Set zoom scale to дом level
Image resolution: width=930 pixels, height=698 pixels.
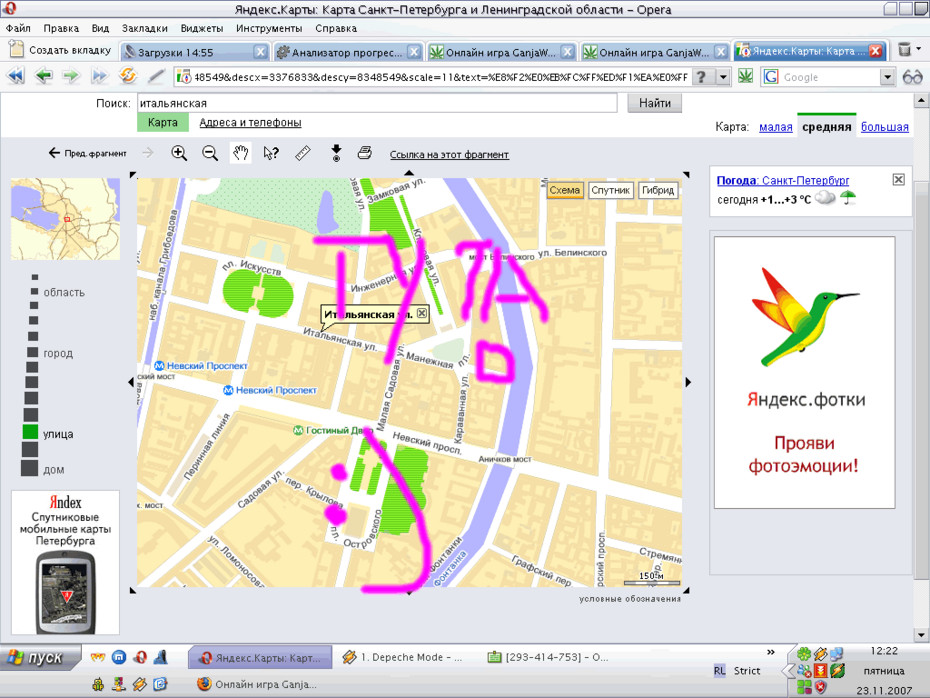pos(29,468)
